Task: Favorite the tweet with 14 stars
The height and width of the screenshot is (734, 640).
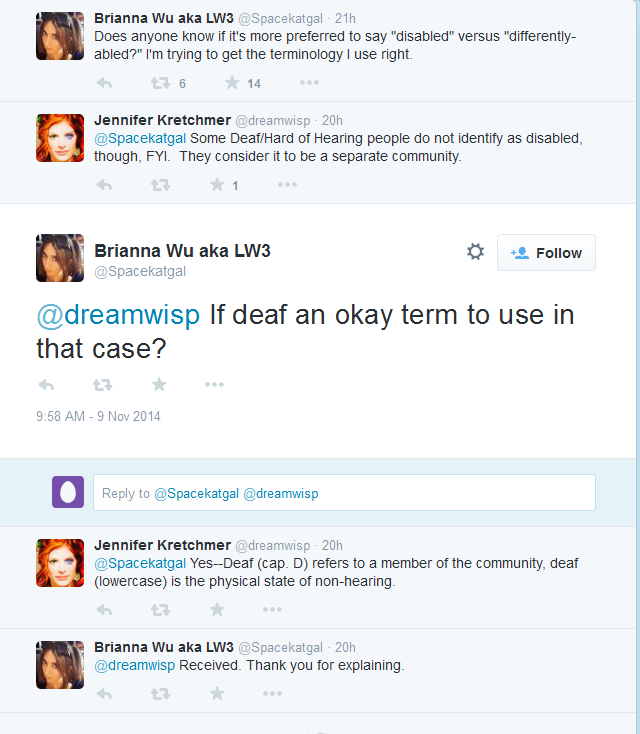Action: (232, 83)
